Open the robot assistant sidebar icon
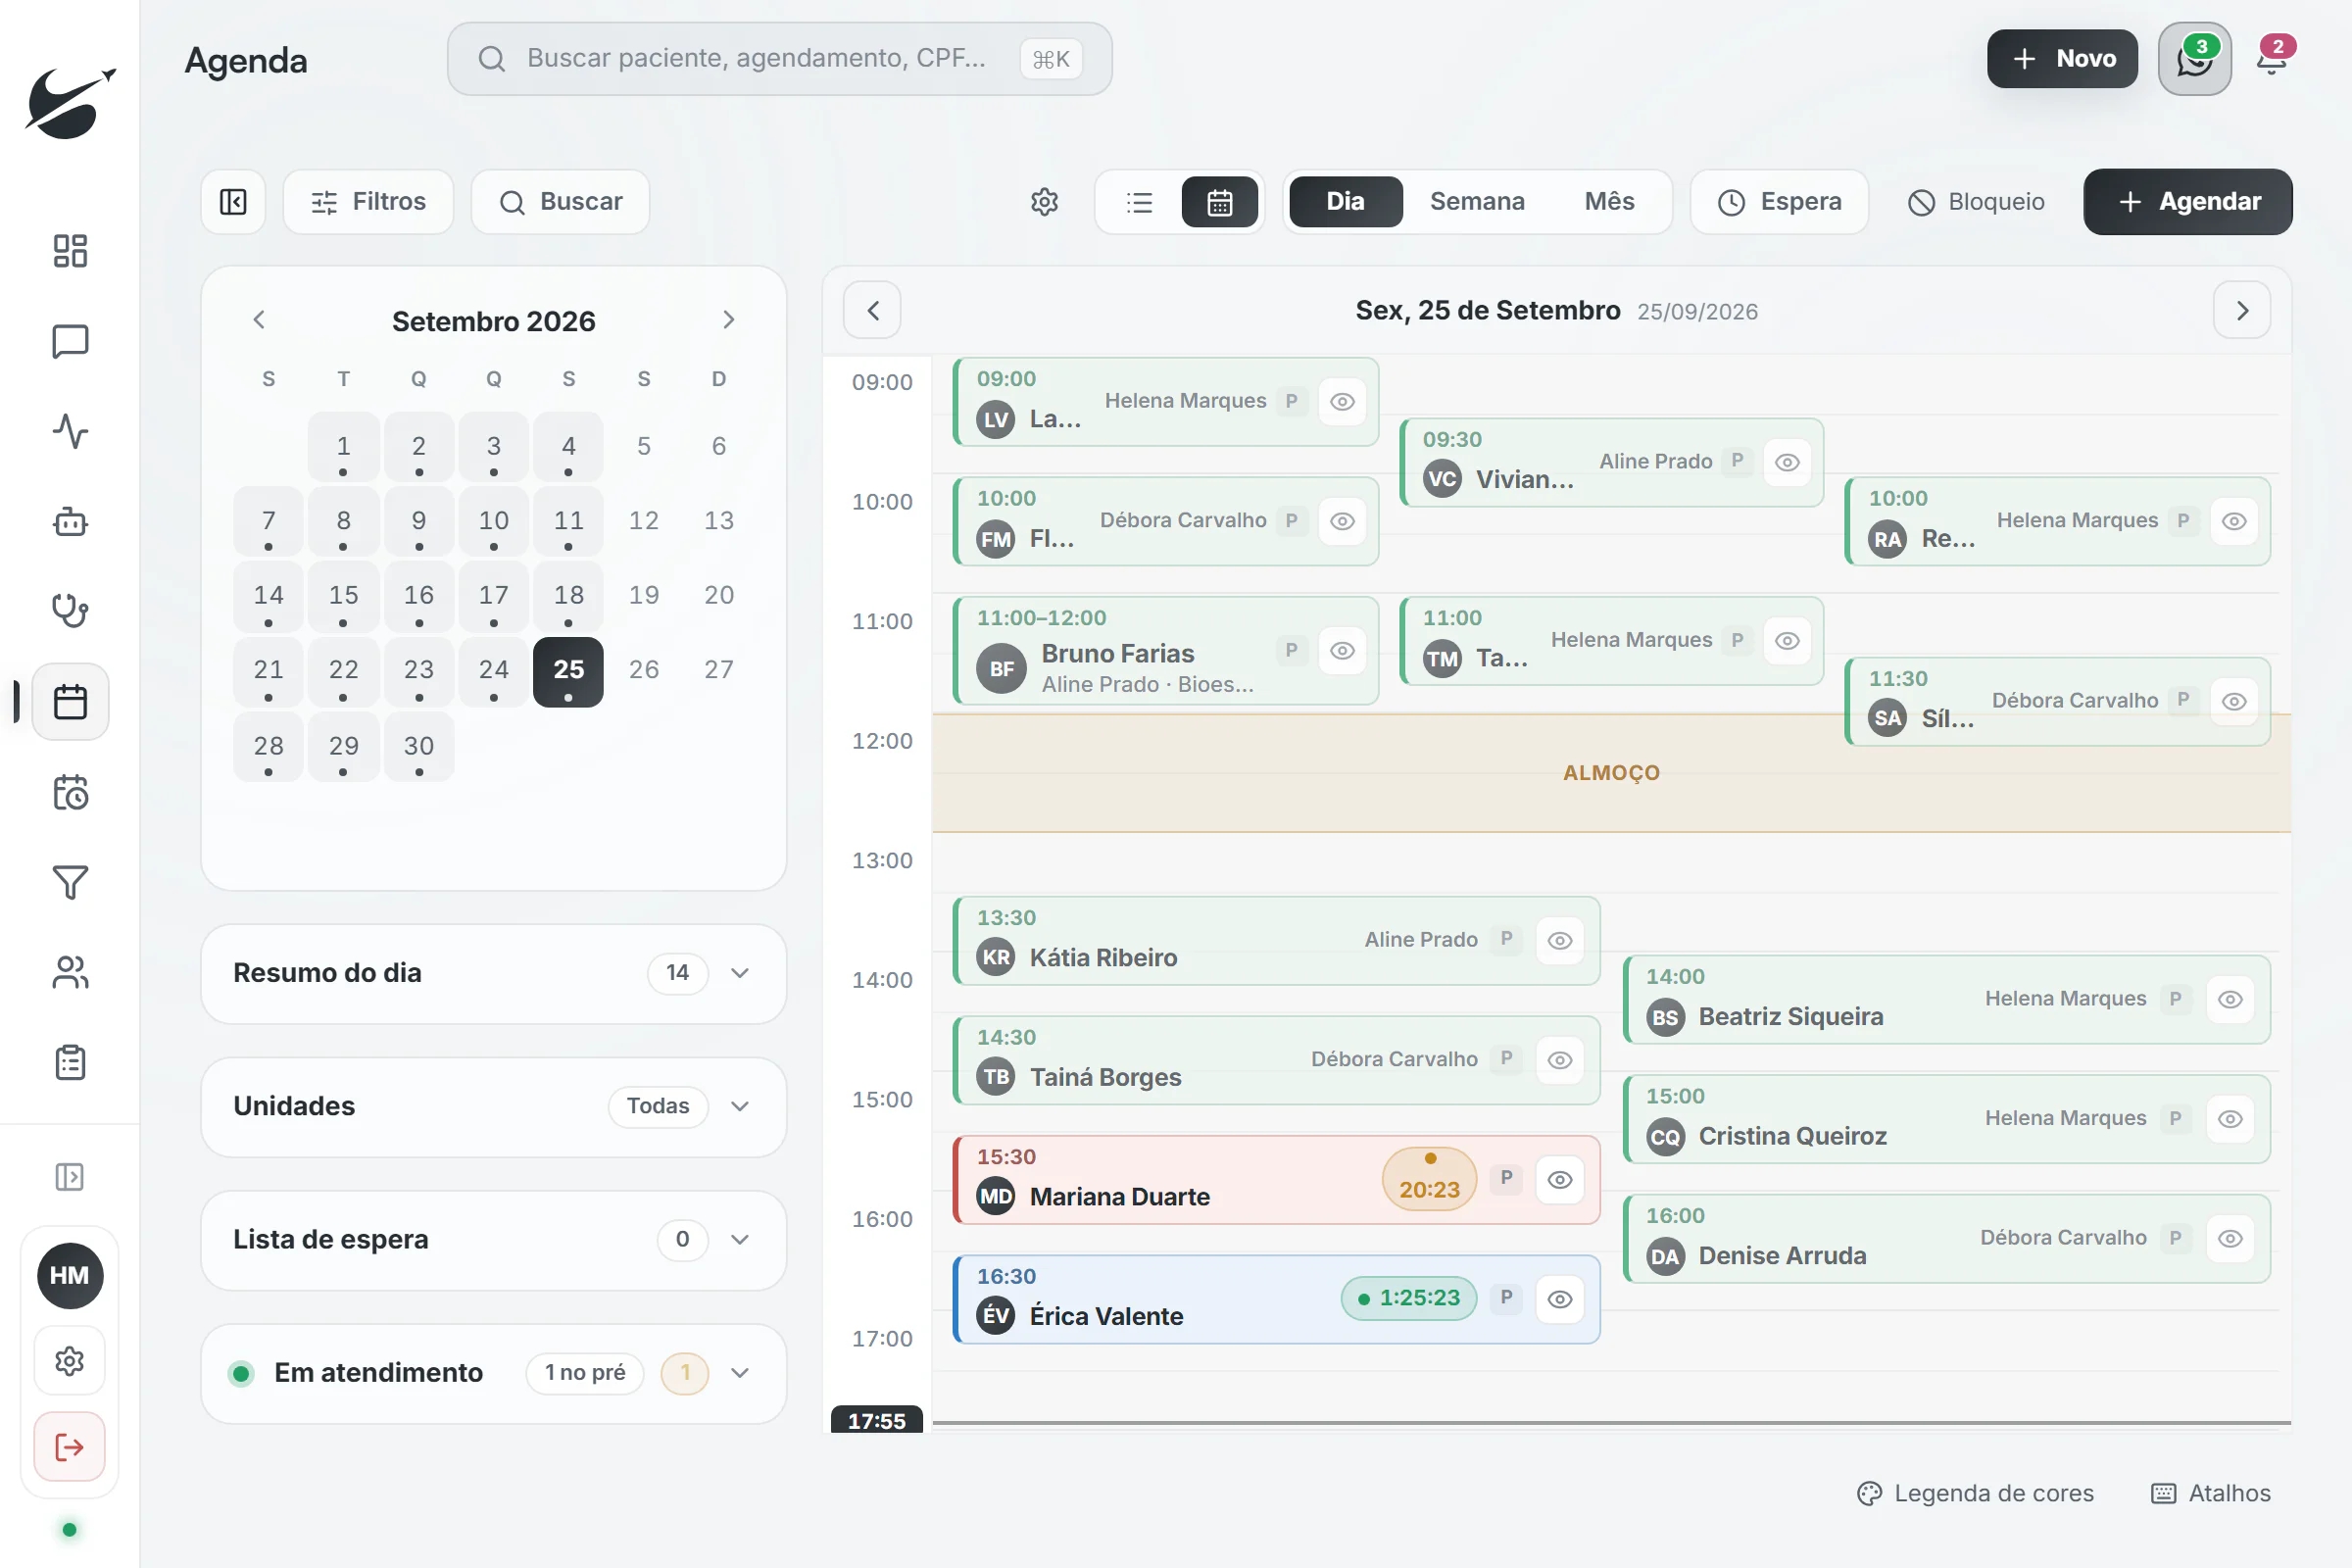This screenshot has height=1568, width=2352. coord(70,521)
